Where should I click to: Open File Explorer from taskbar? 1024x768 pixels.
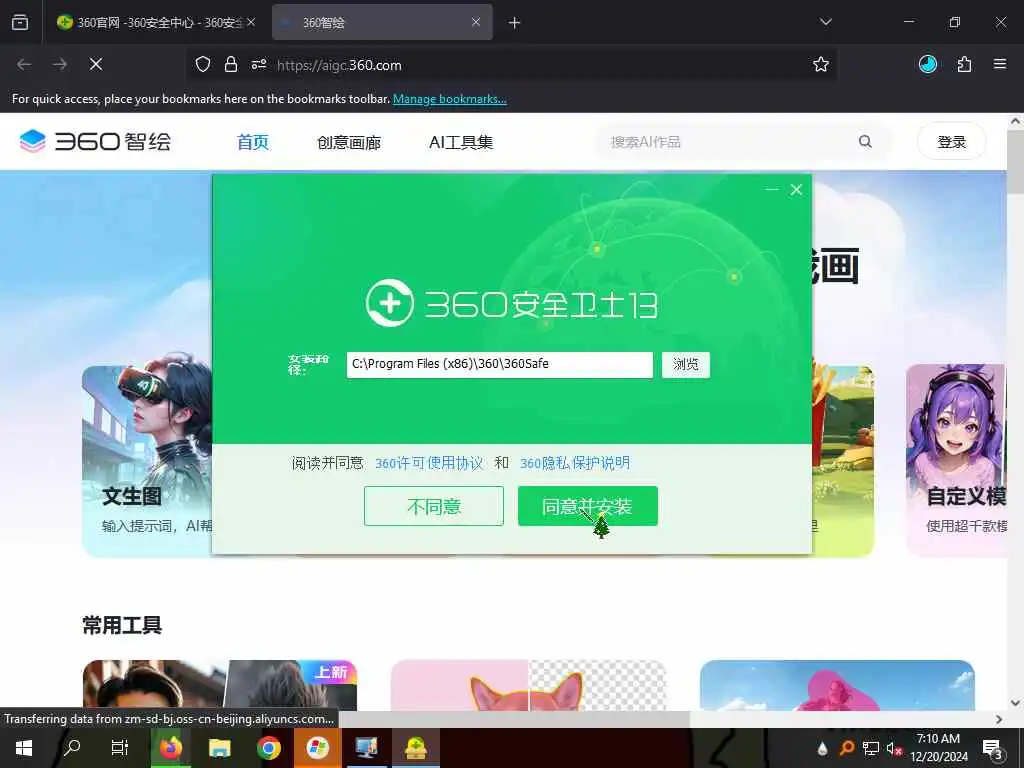(219, 748)
